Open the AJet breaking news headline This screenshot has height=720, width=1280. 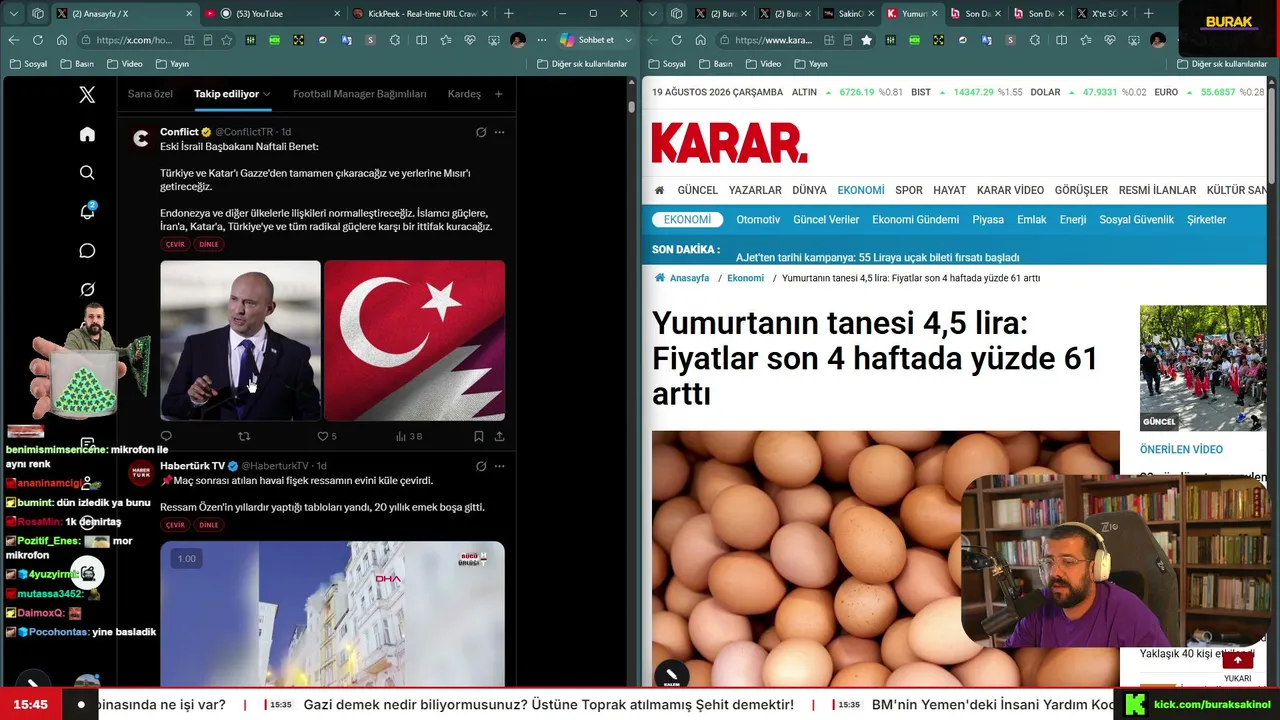(x=878, y=257)
